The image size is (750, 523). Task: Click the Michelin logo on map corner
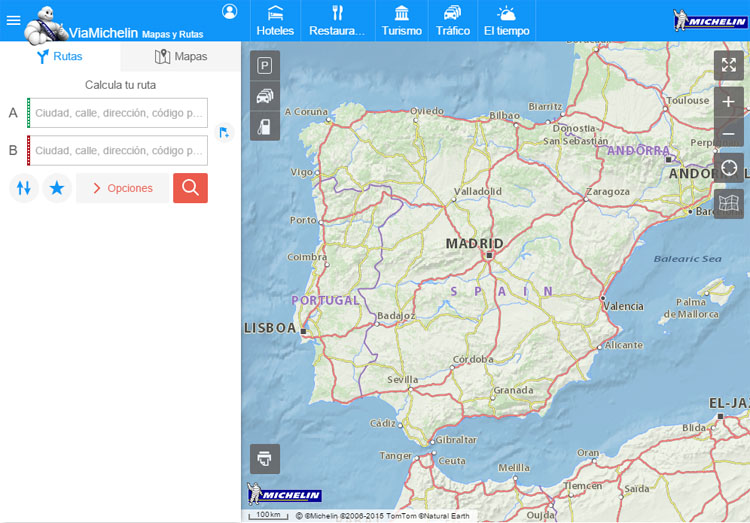[x=284, y=494]
